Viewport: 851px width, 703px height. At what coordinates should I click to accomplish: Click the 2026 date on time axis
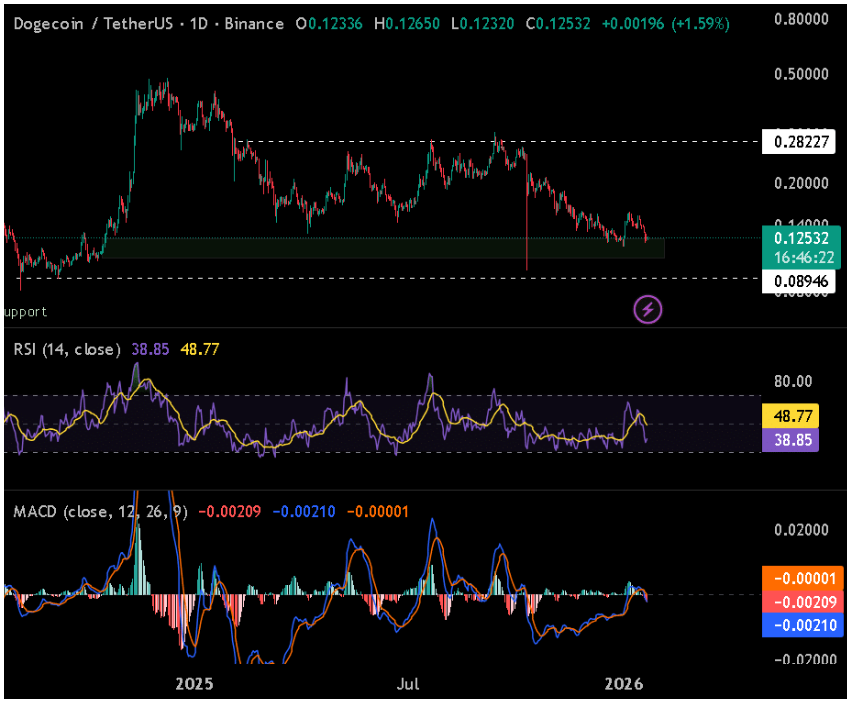click(x=625, y=685)
